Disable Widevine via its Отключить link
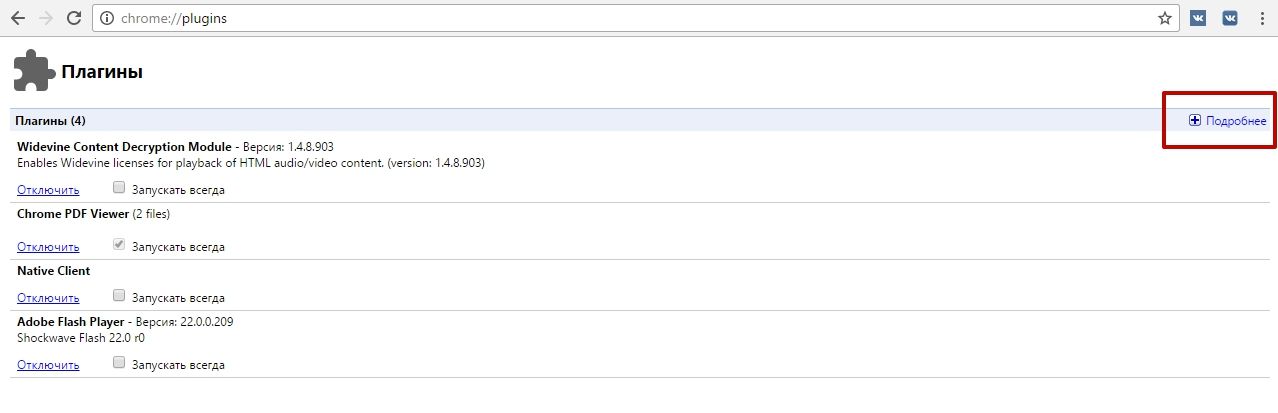Viewport: 1278px width, 413px height. pos(48,189)
